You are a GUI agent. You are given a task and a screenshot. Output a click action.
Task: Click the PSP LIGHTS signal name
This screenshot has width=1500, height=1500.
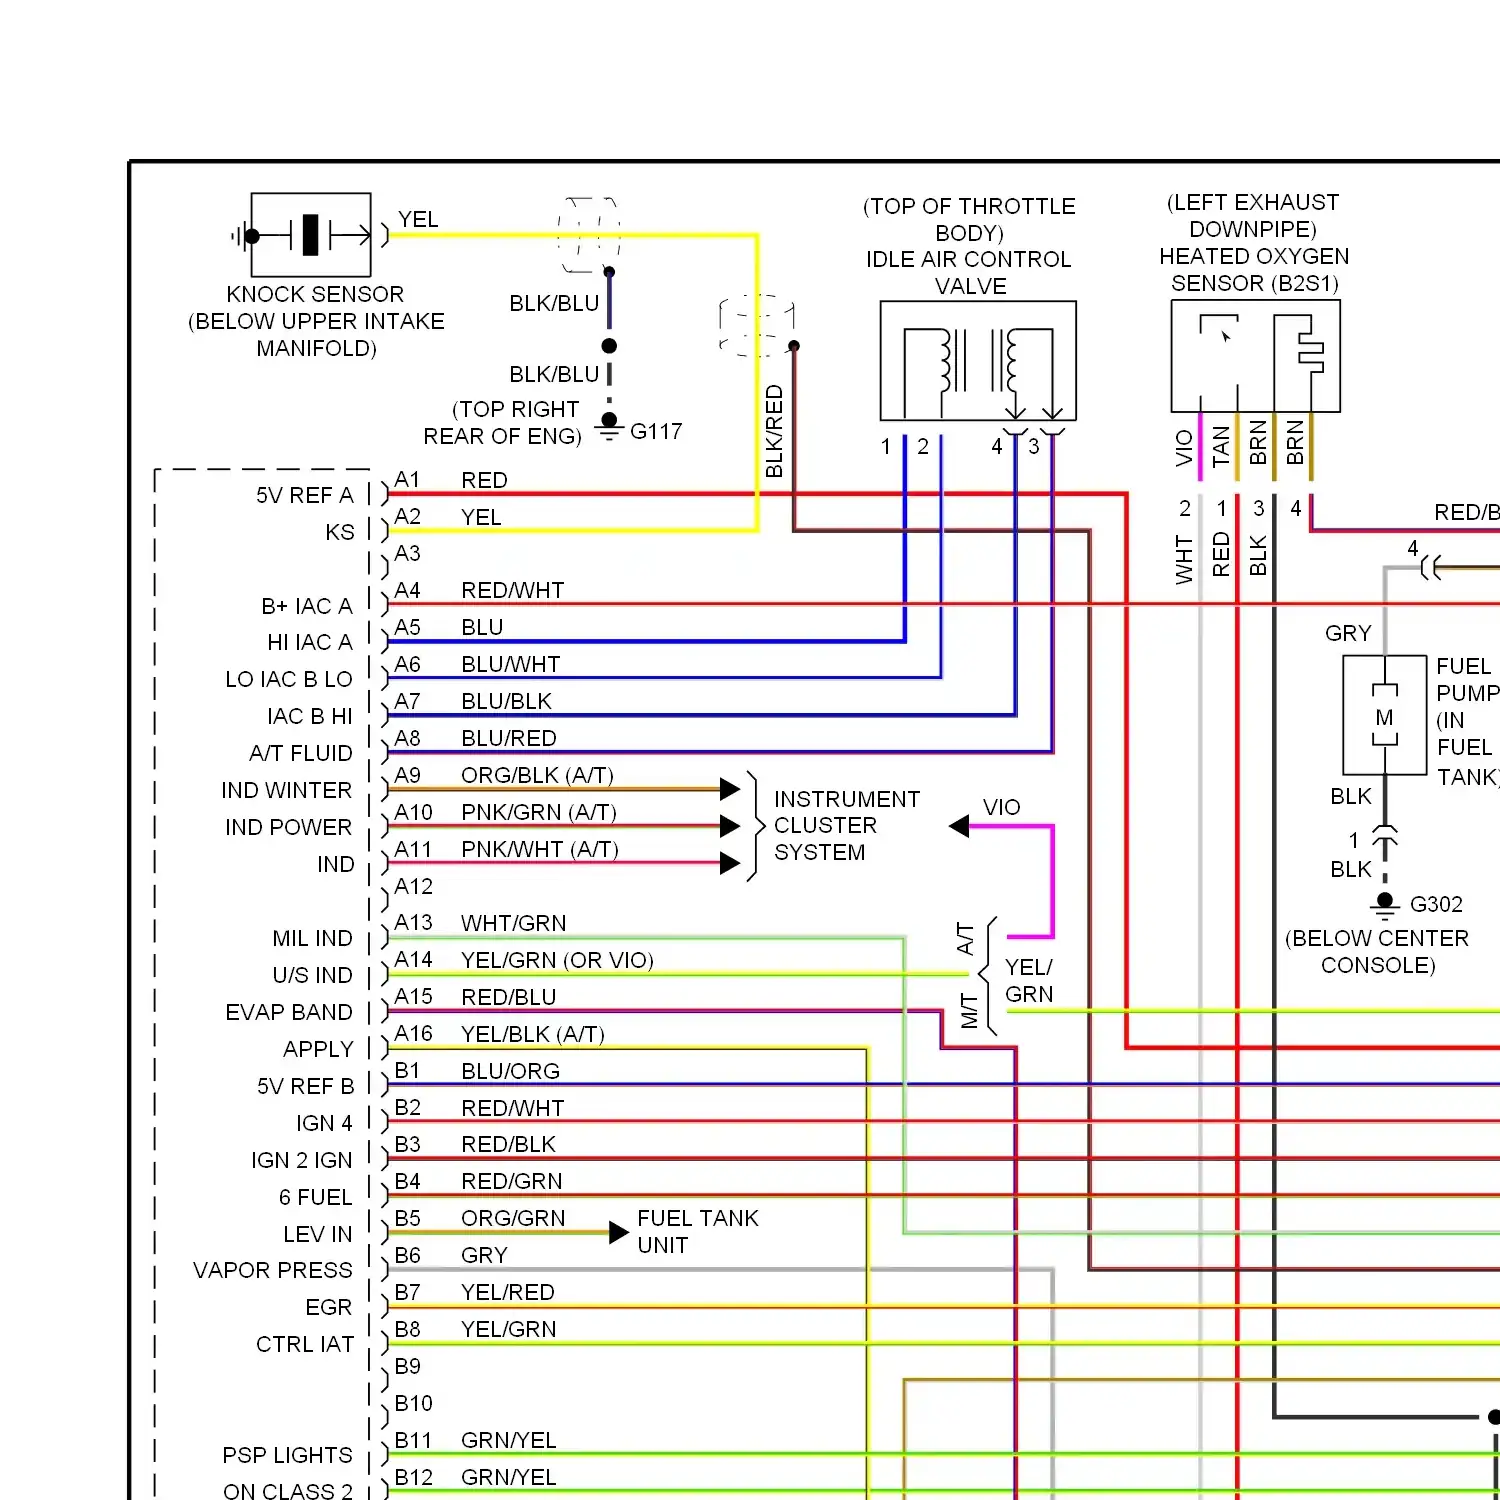click(x=288, y=1455)
